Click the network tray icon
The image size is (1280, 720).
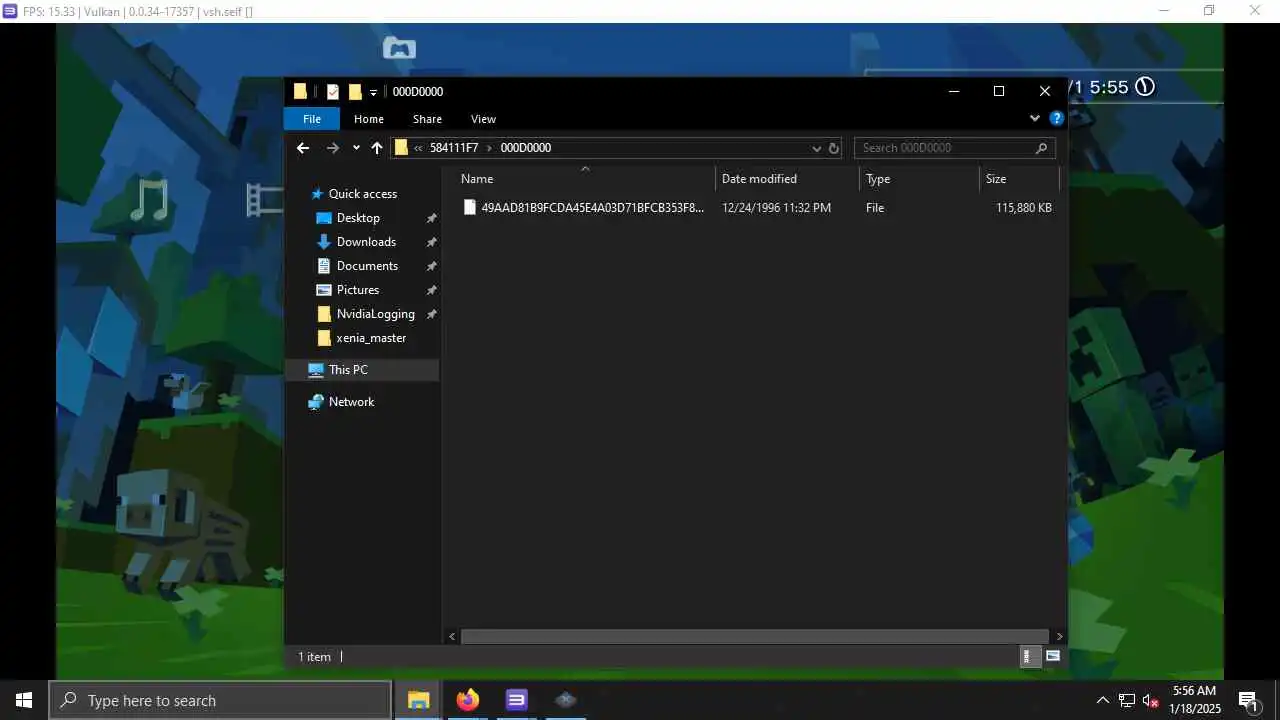point(1127,700)
